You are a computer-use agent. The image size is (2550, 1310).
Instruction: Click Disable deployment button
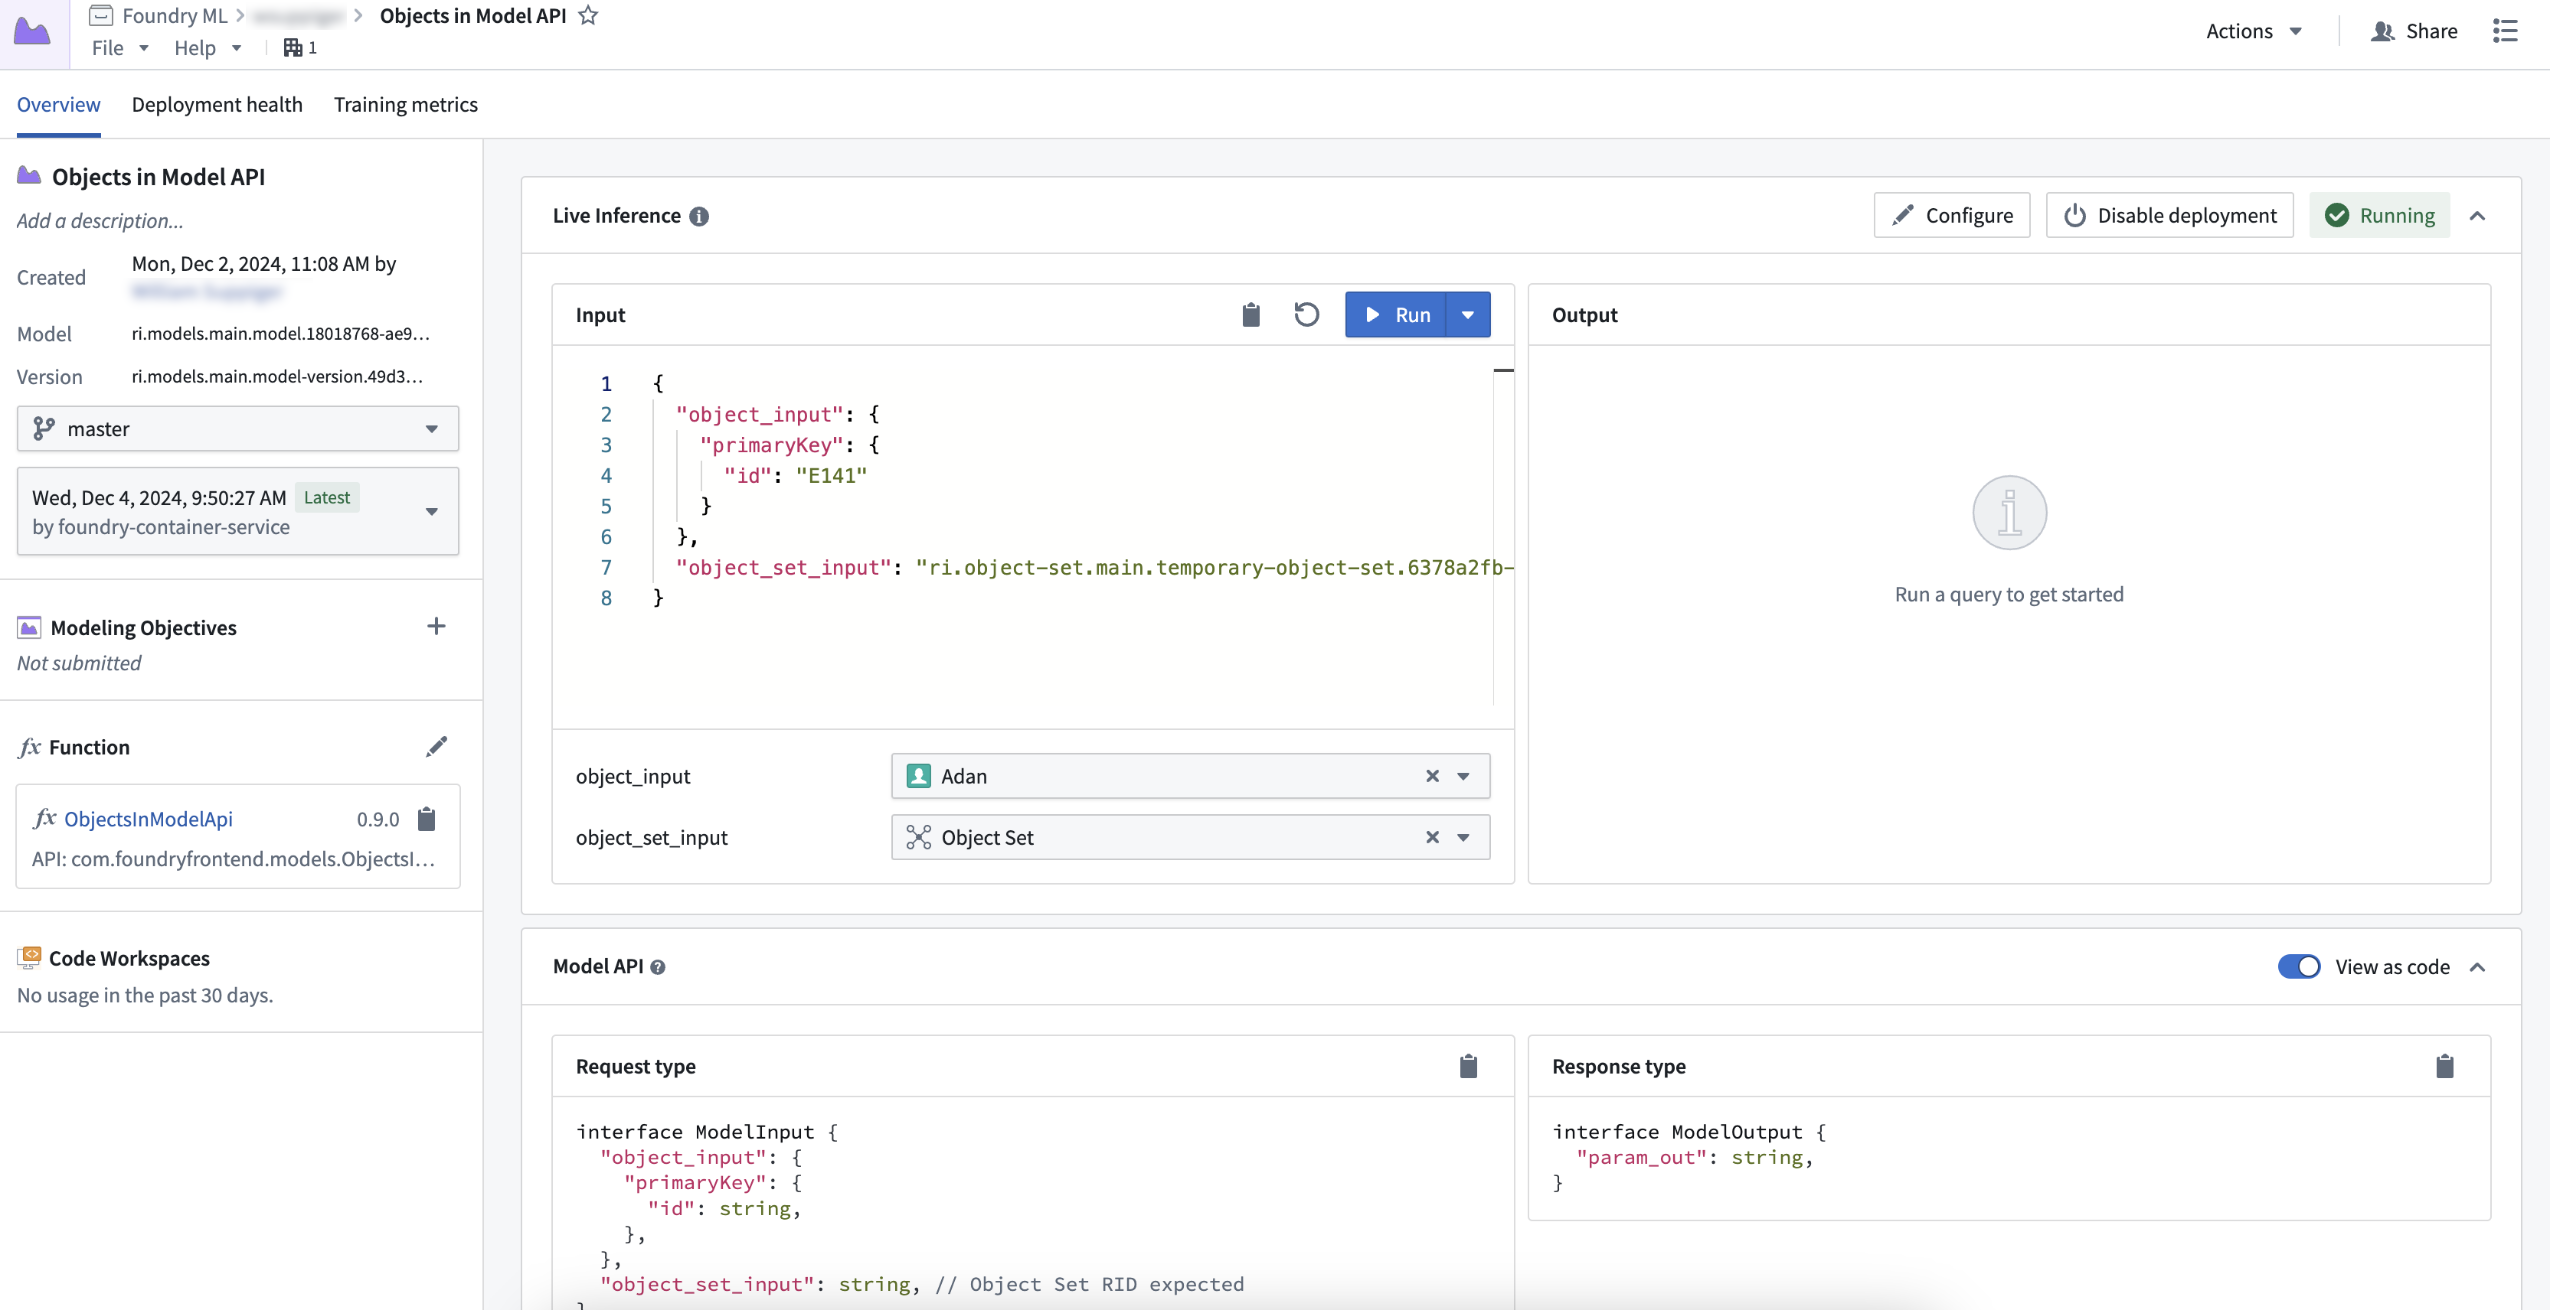click(2170, 216)
